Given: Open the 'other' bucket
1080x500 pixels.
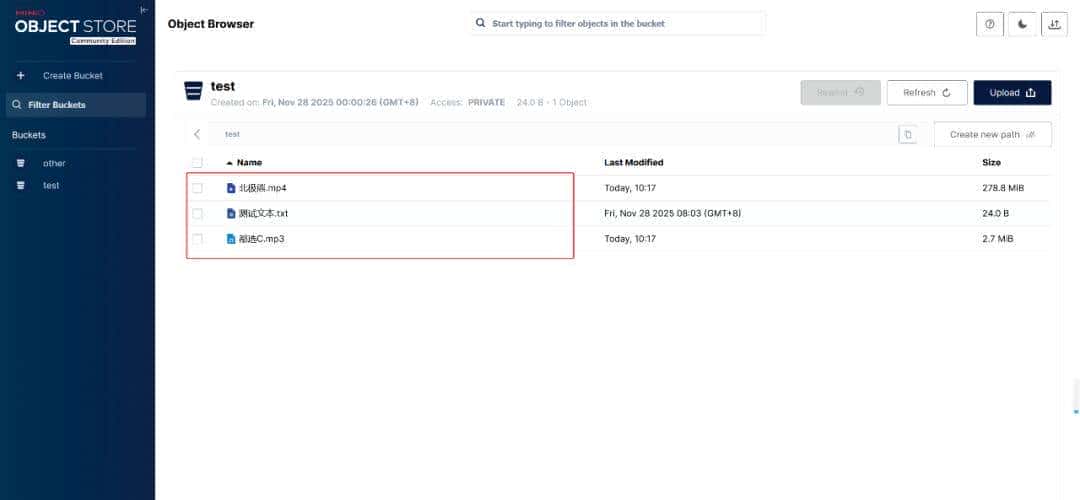Looking at the screenshot, I should point(54,163).
